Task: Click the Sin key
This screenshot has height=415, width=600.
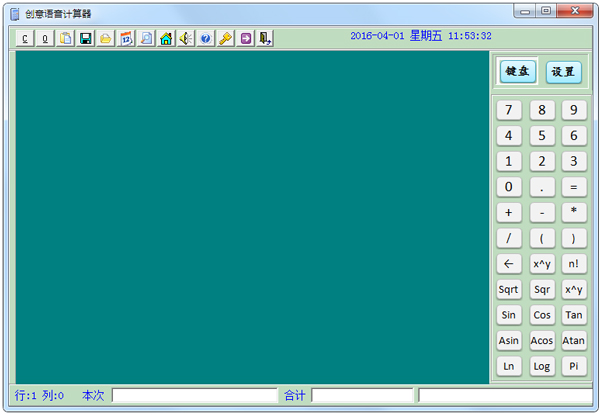Action: coord(509,315)
